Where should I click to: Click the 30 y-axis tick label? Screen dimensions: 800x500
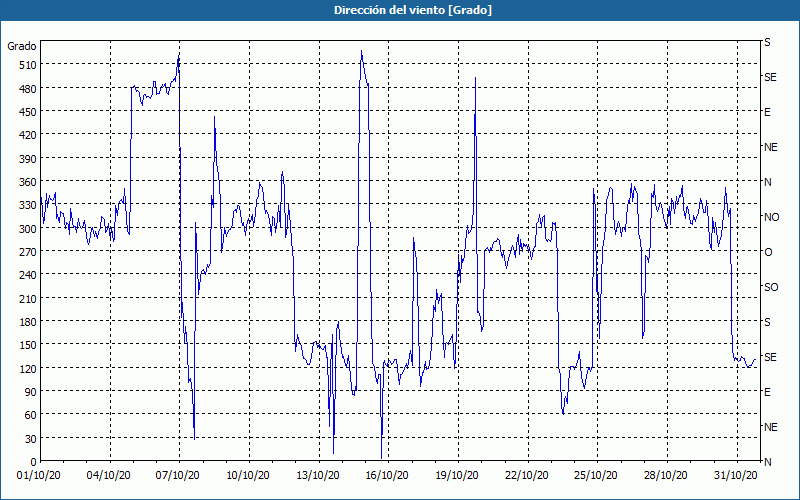click(x=30, y=439)
